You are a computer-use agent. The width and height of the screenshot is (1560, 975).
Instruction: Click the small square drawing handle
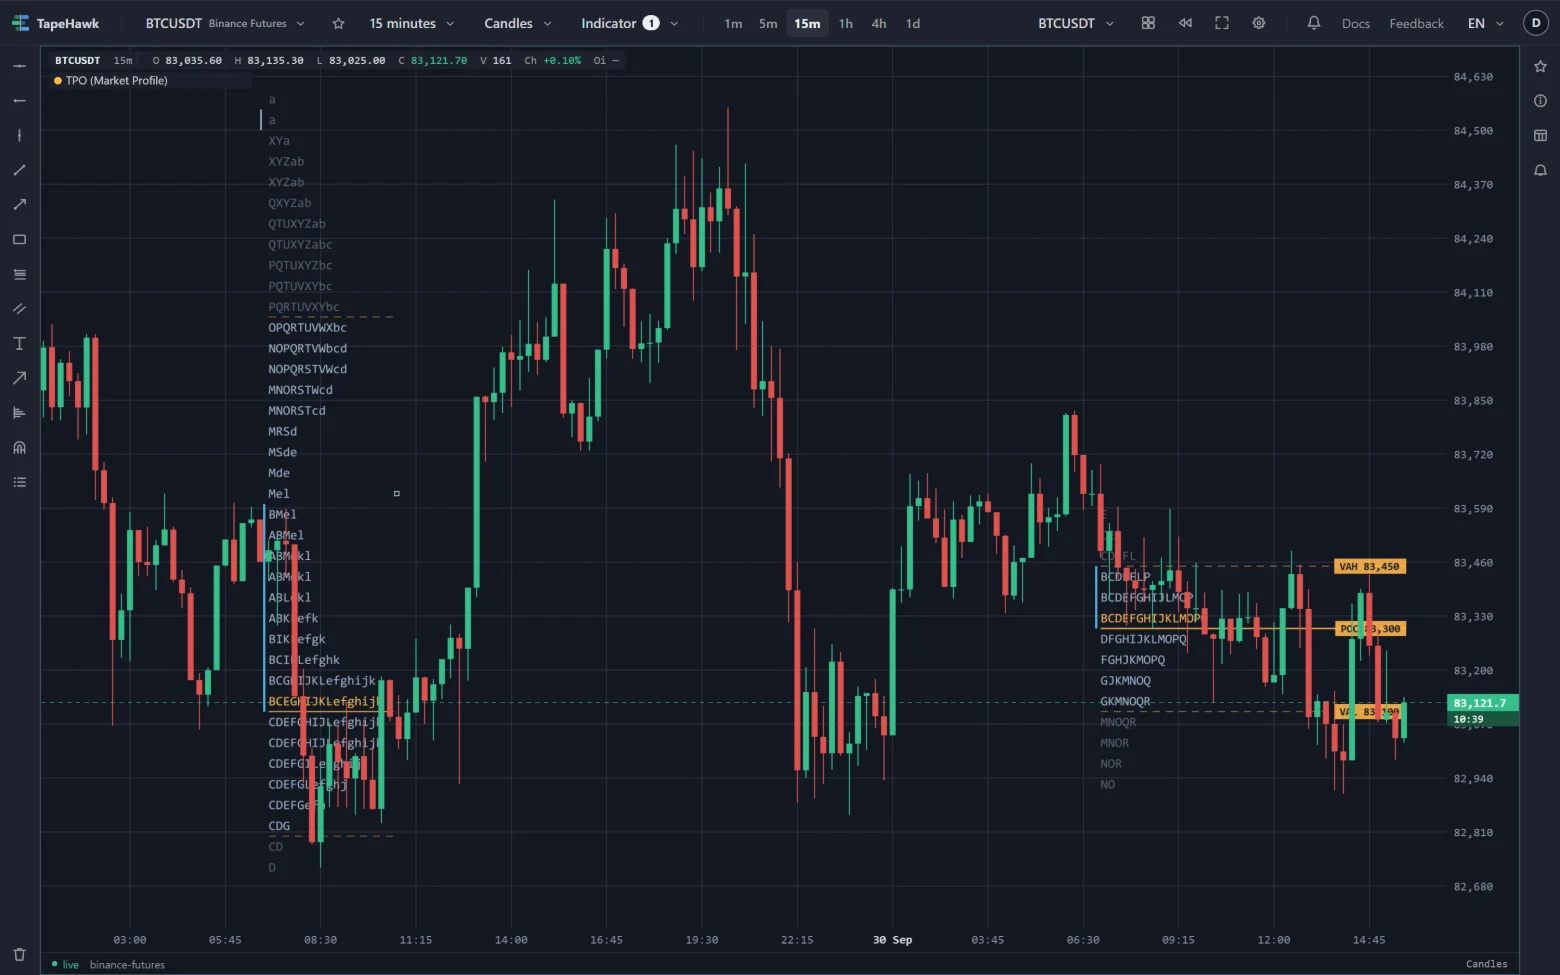pyautogui.click(x=397, y=494)
